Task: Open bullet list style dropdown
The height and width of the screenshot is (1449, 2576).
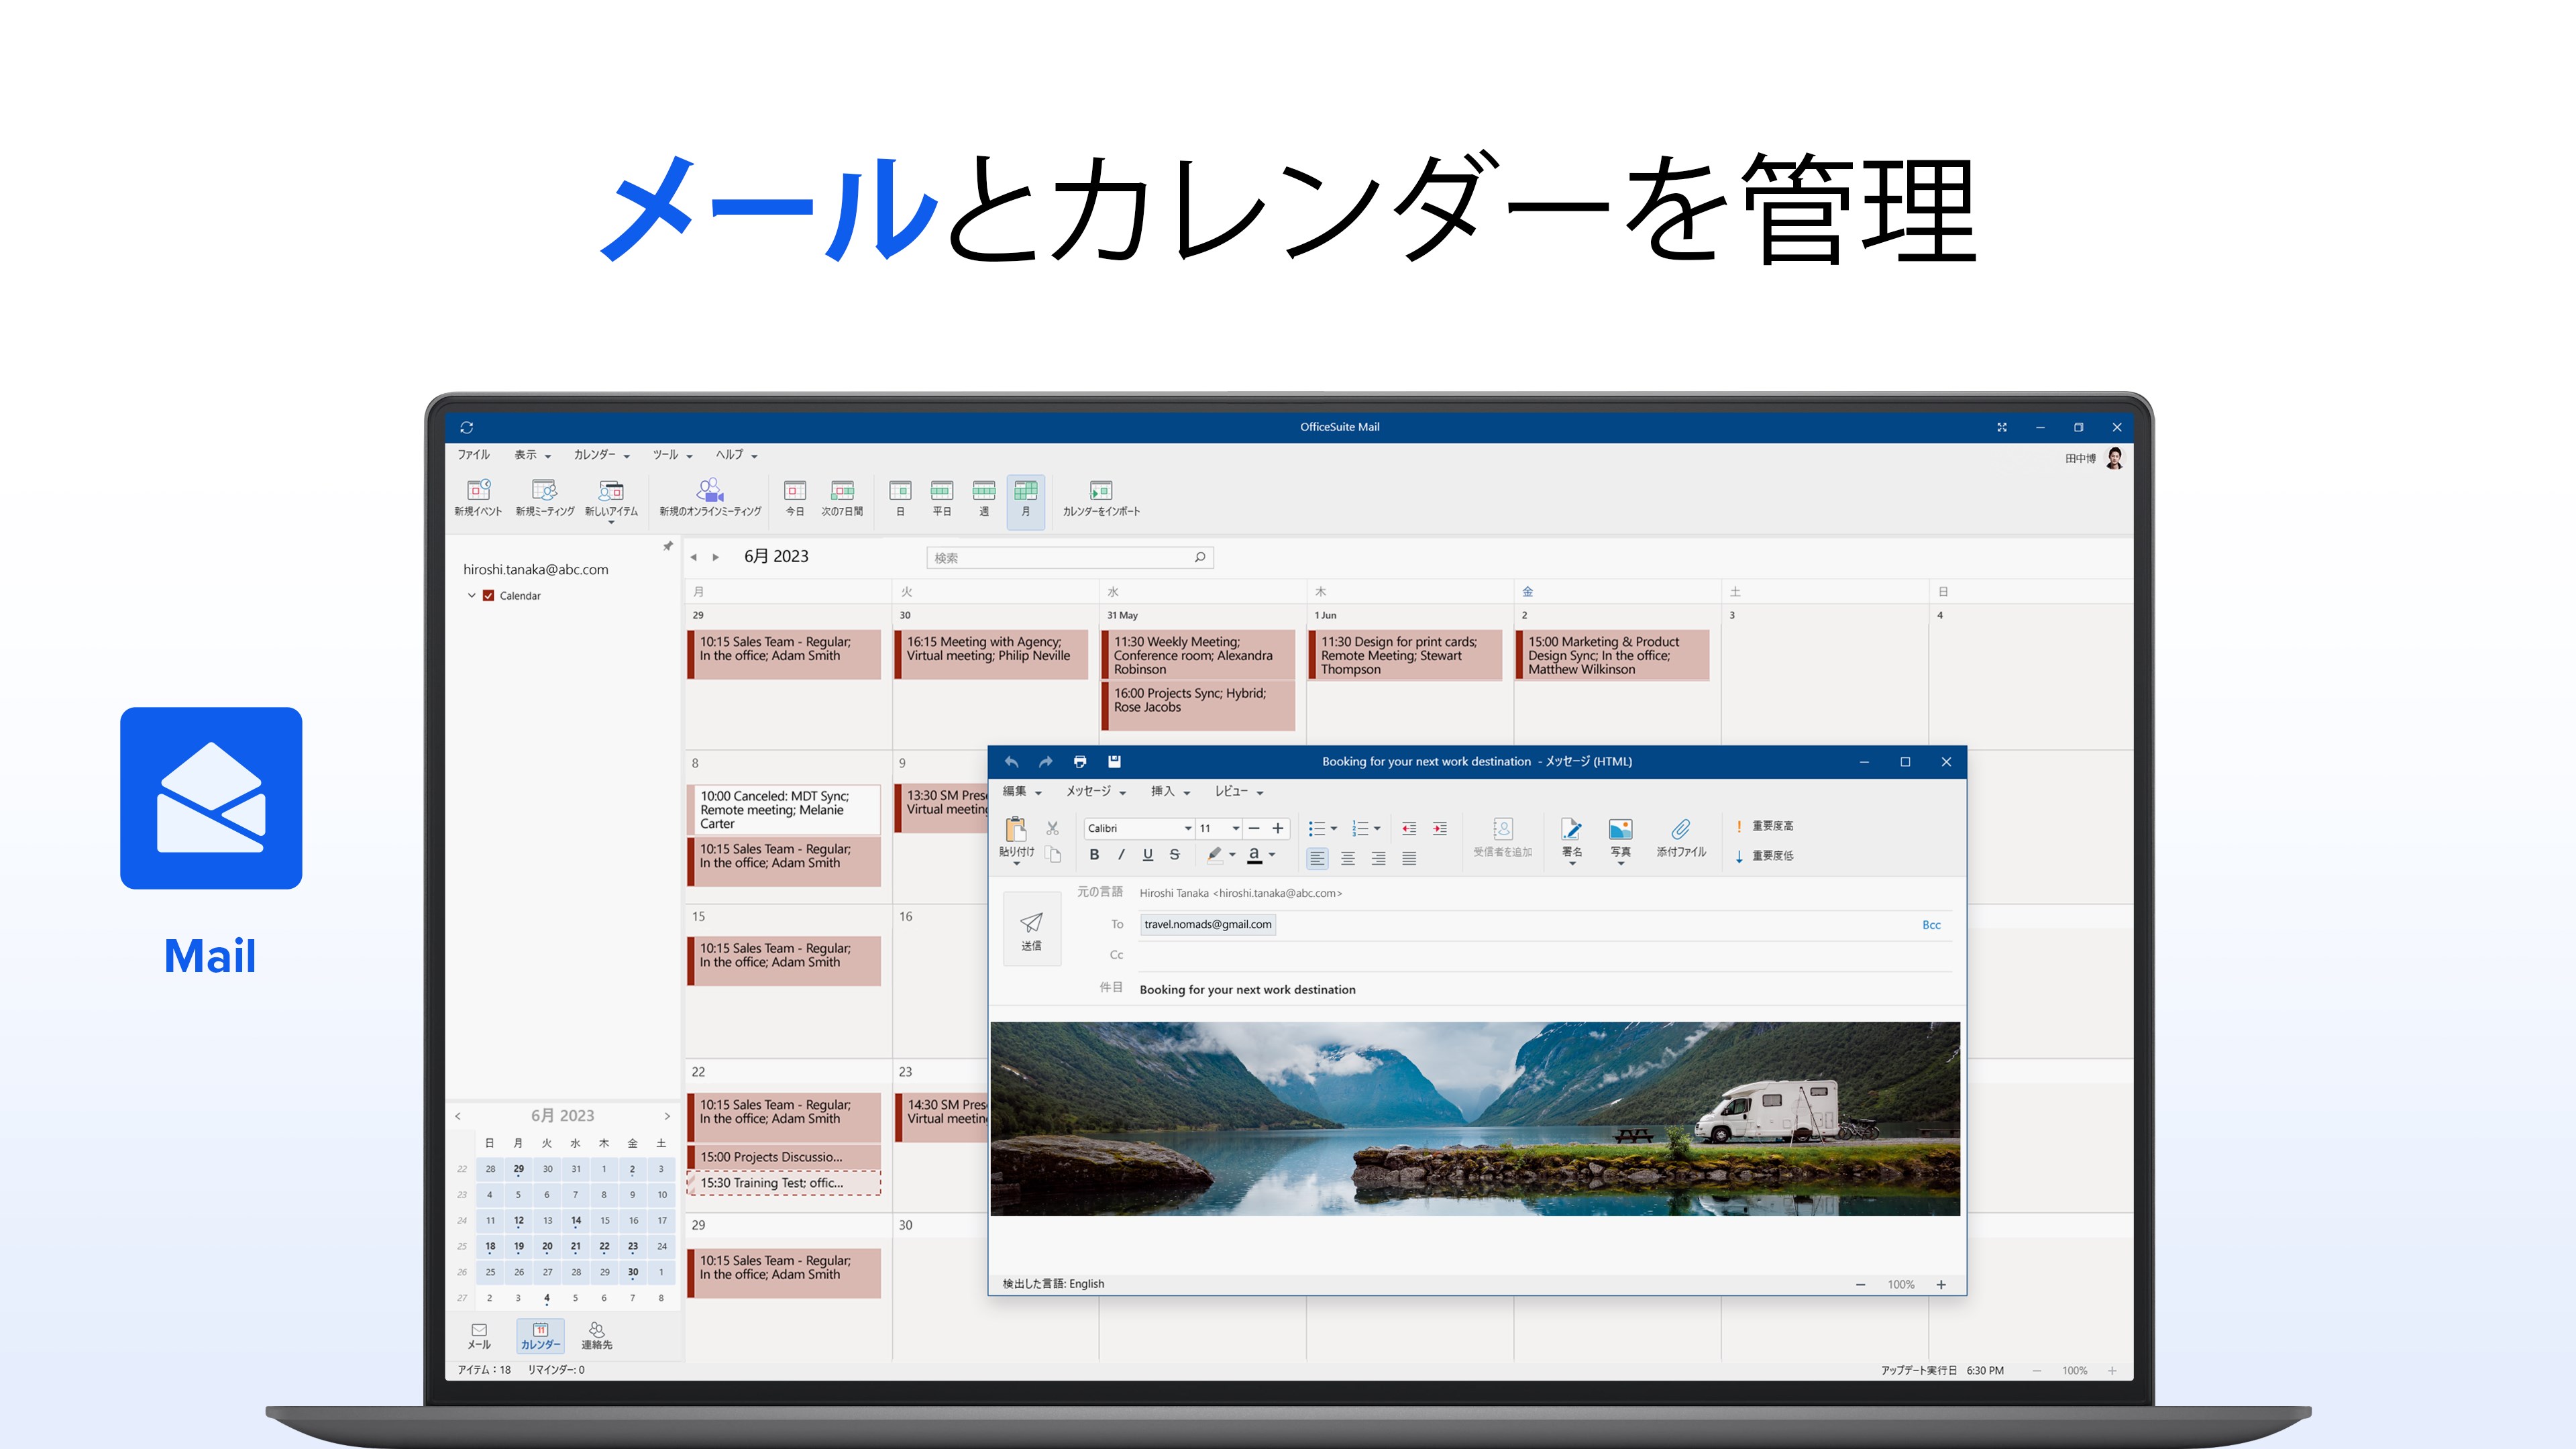Action: click(x=1334, y=829)
